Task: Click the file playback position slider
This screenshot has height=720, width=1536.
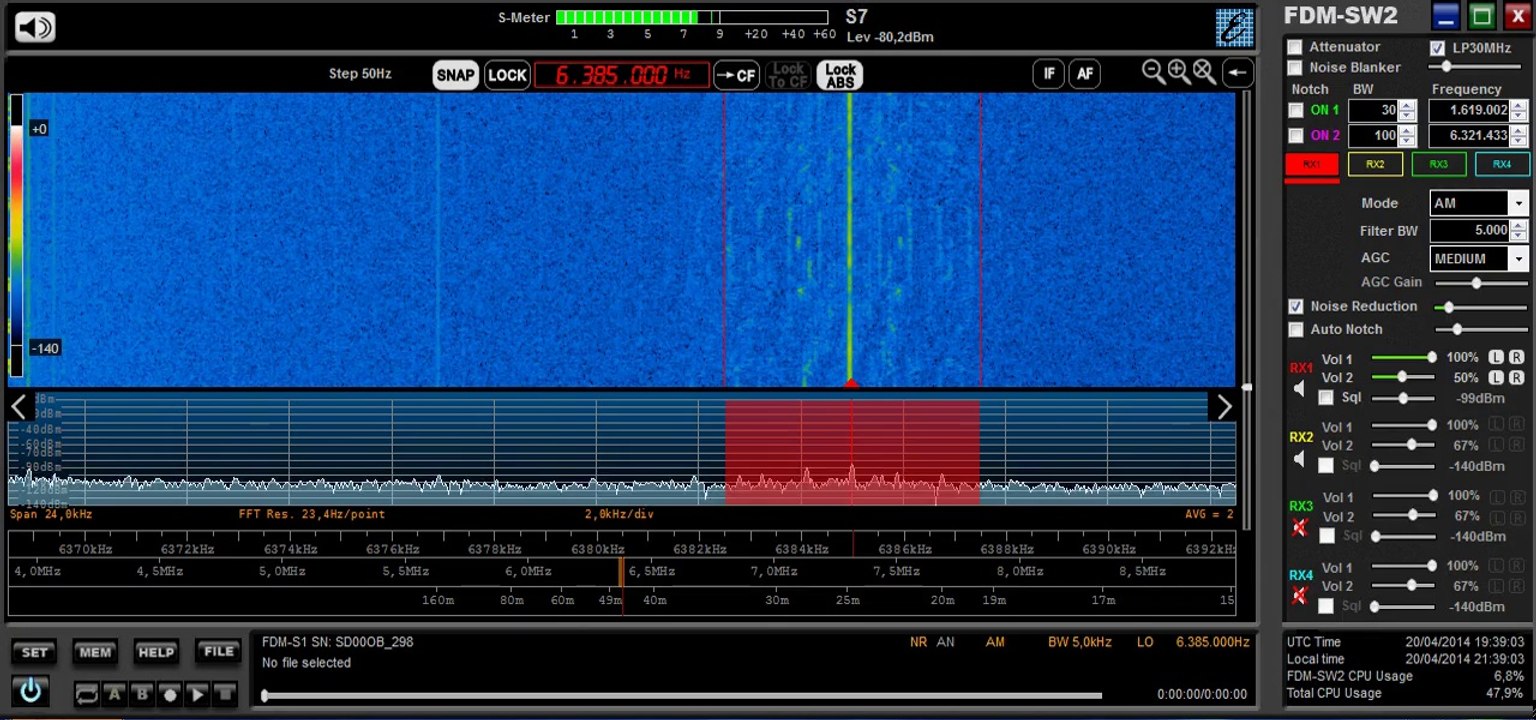Action: (682, 695)
